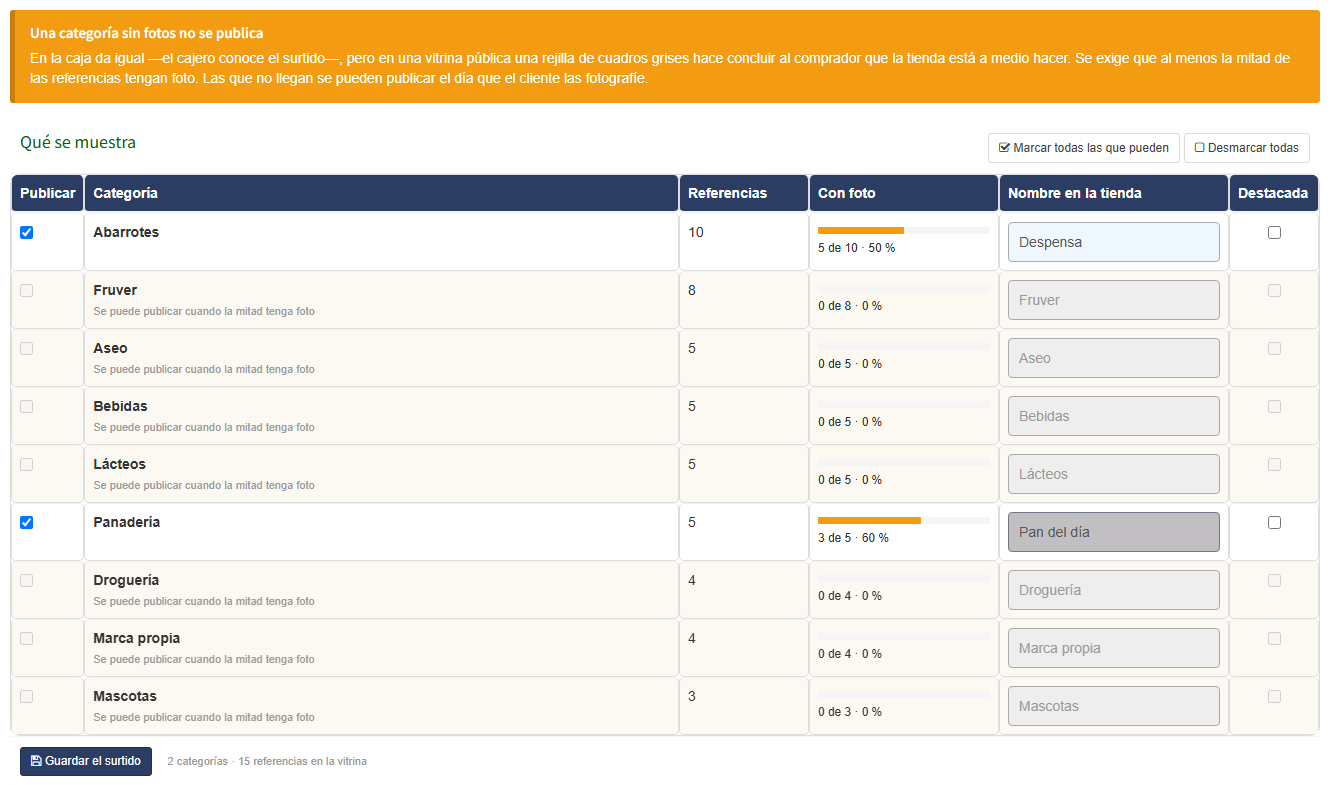
Task: Click the text '3 de 5 · 60 %'
Action: pyautogui.click(x=853, y=538)
